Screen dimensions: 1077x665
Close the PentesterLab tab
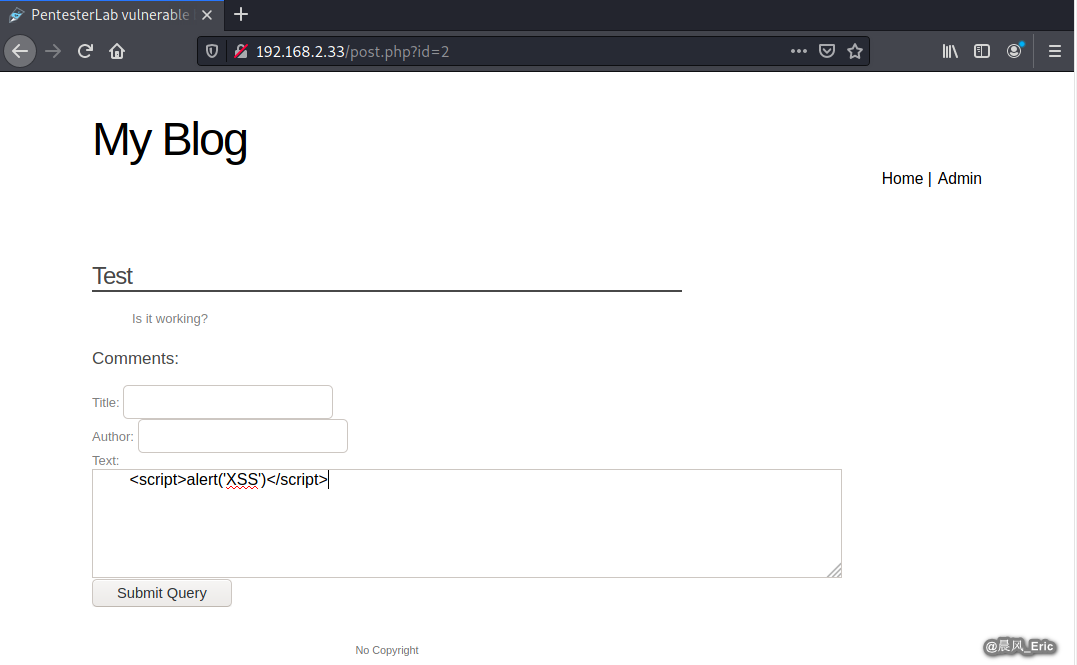pyautogui.click(x=207, y=14)
